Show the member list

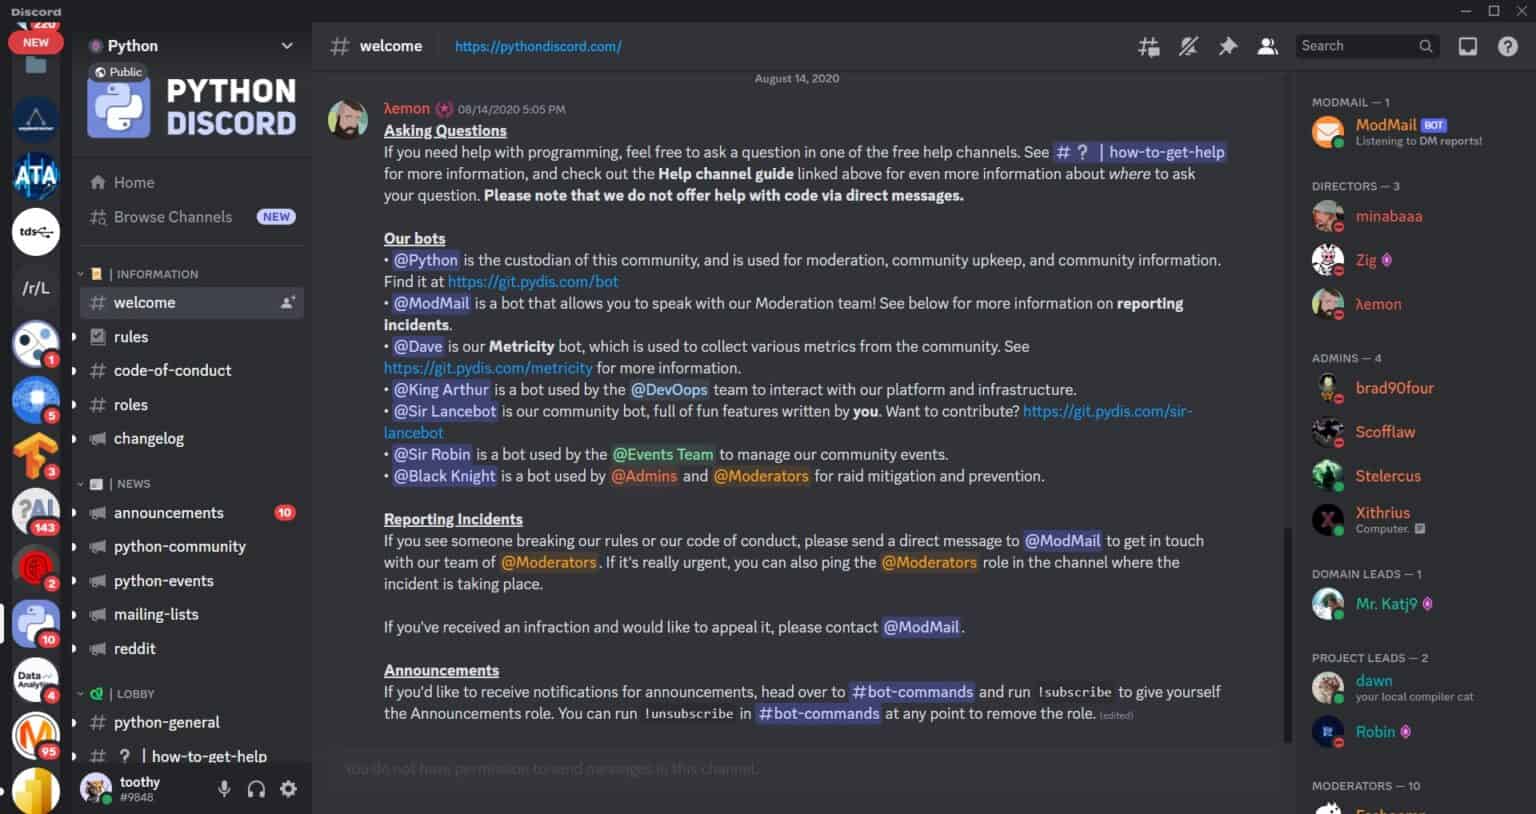pyautogui.click(x=1267, y=46)
